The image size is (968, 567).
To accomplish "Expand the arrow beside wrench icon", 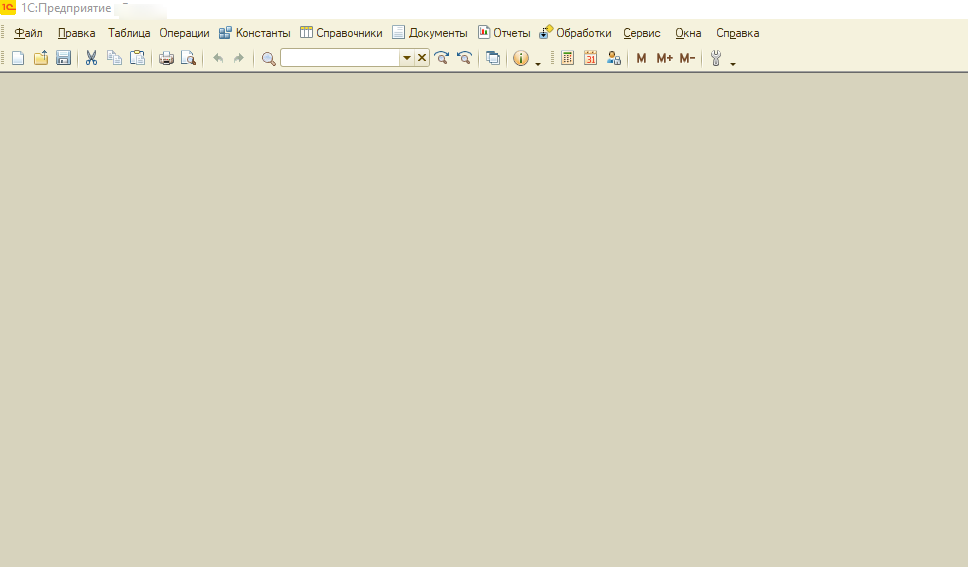I will 733,64.
